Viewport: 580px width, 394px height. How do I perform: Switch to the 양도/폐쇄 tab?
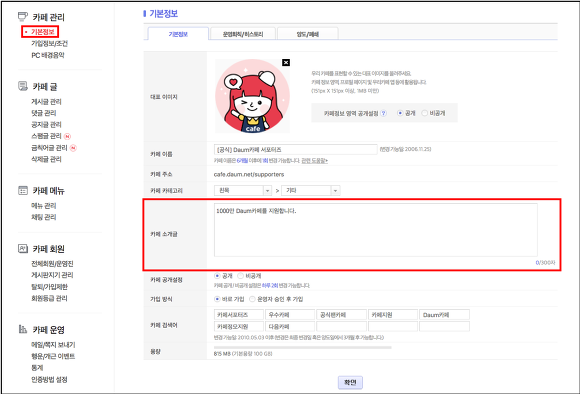pos(307,34)
